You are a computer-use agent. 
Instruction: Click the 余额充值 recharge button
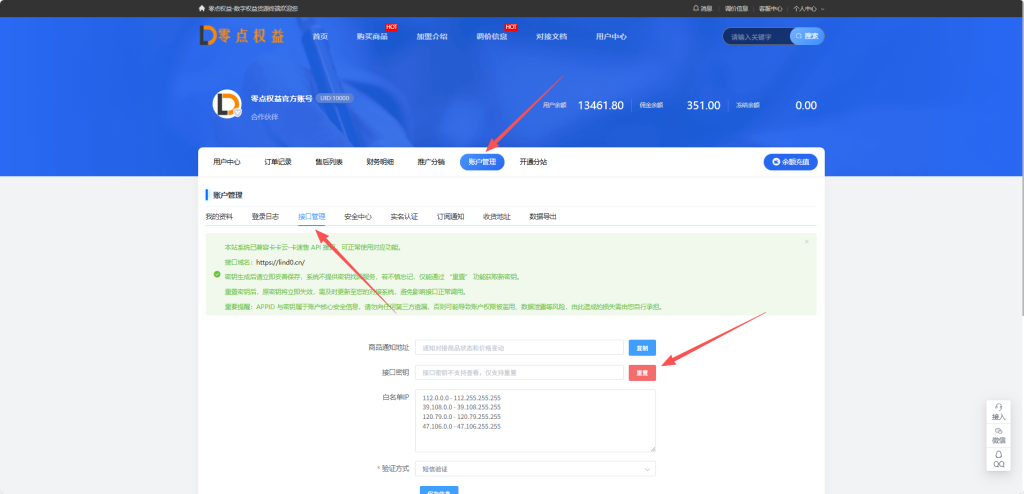790,162
